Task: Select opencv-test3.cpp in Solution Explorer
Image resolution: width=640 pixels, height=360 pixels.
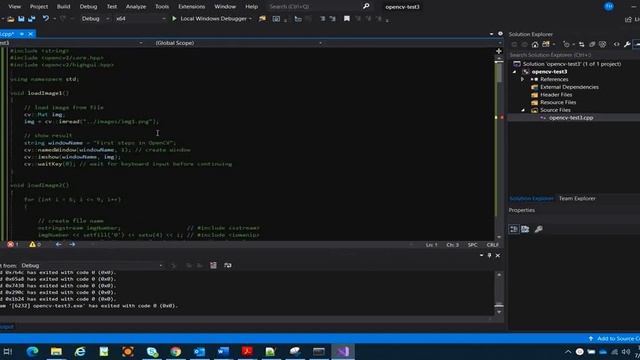Action: [571, 118]
